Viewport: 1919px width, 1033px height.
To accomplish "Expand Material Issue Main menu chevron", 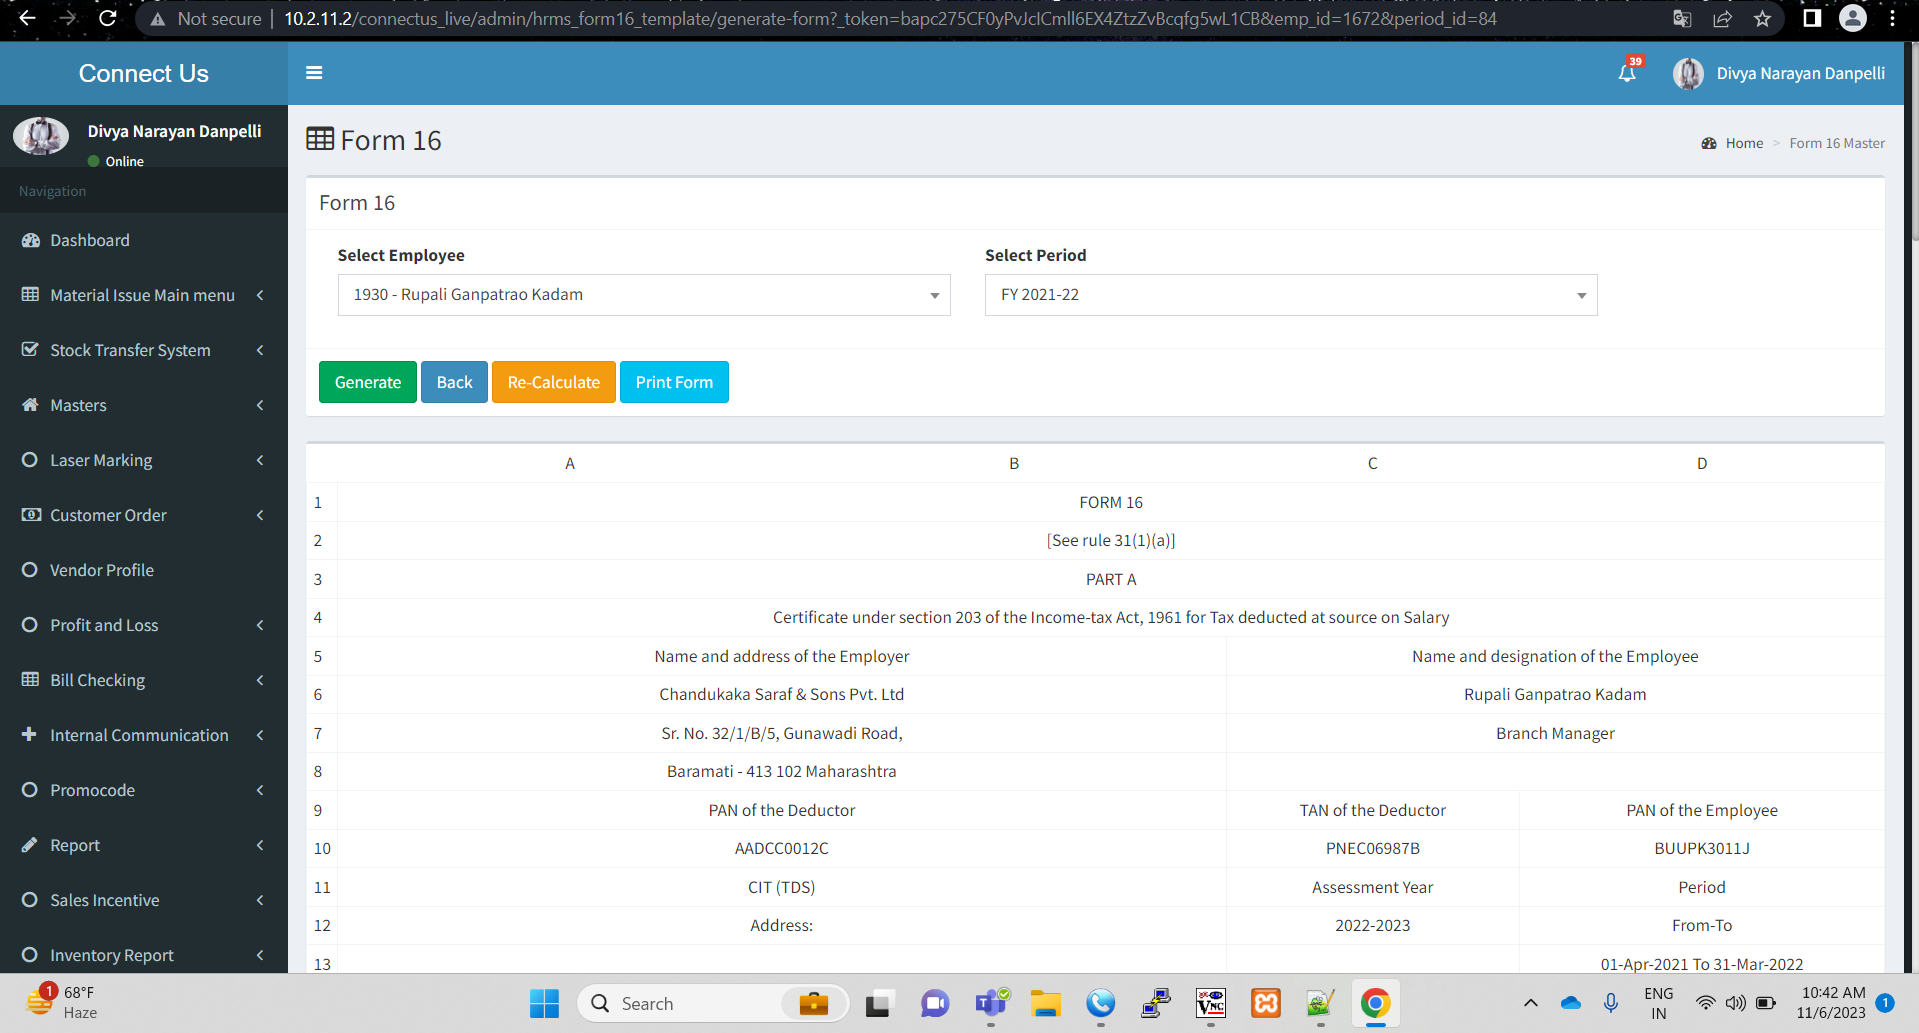I will [260, 295].
